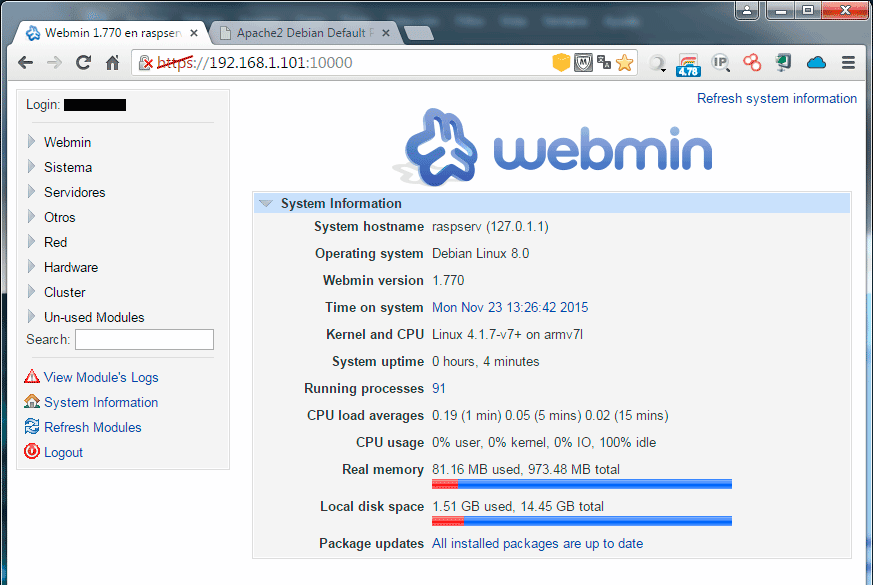Reload the page with the refresh icon

coord(84,63)
